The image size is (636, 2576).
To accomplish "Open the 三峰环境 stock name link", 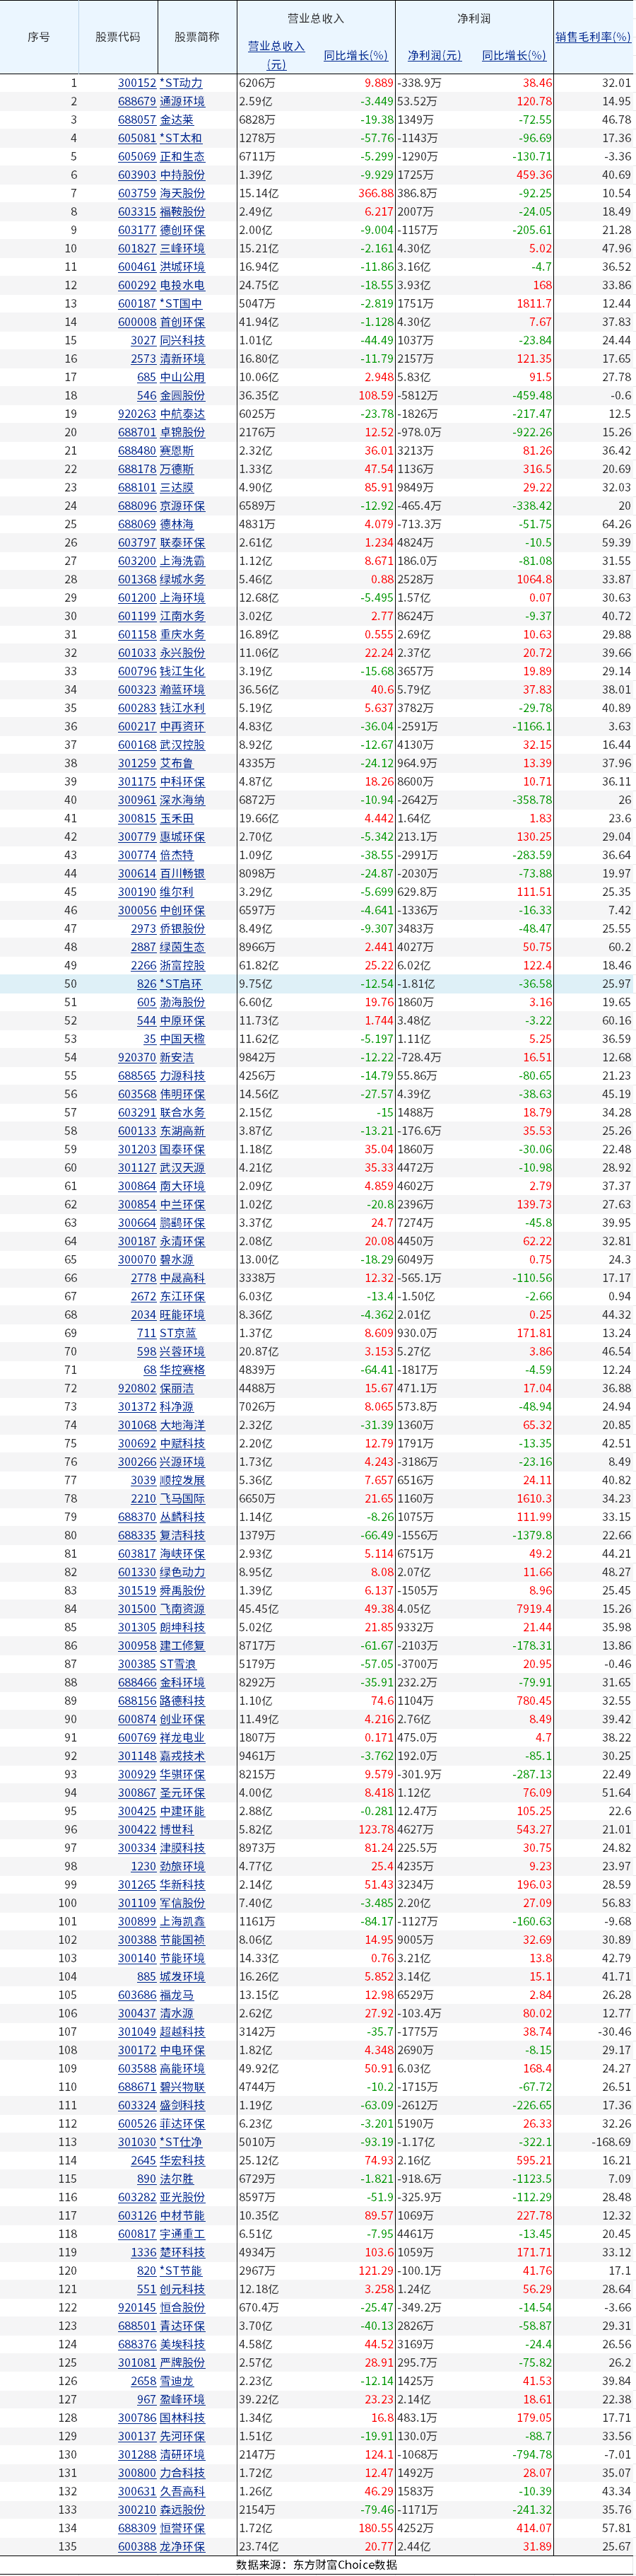I will point(182,249).
